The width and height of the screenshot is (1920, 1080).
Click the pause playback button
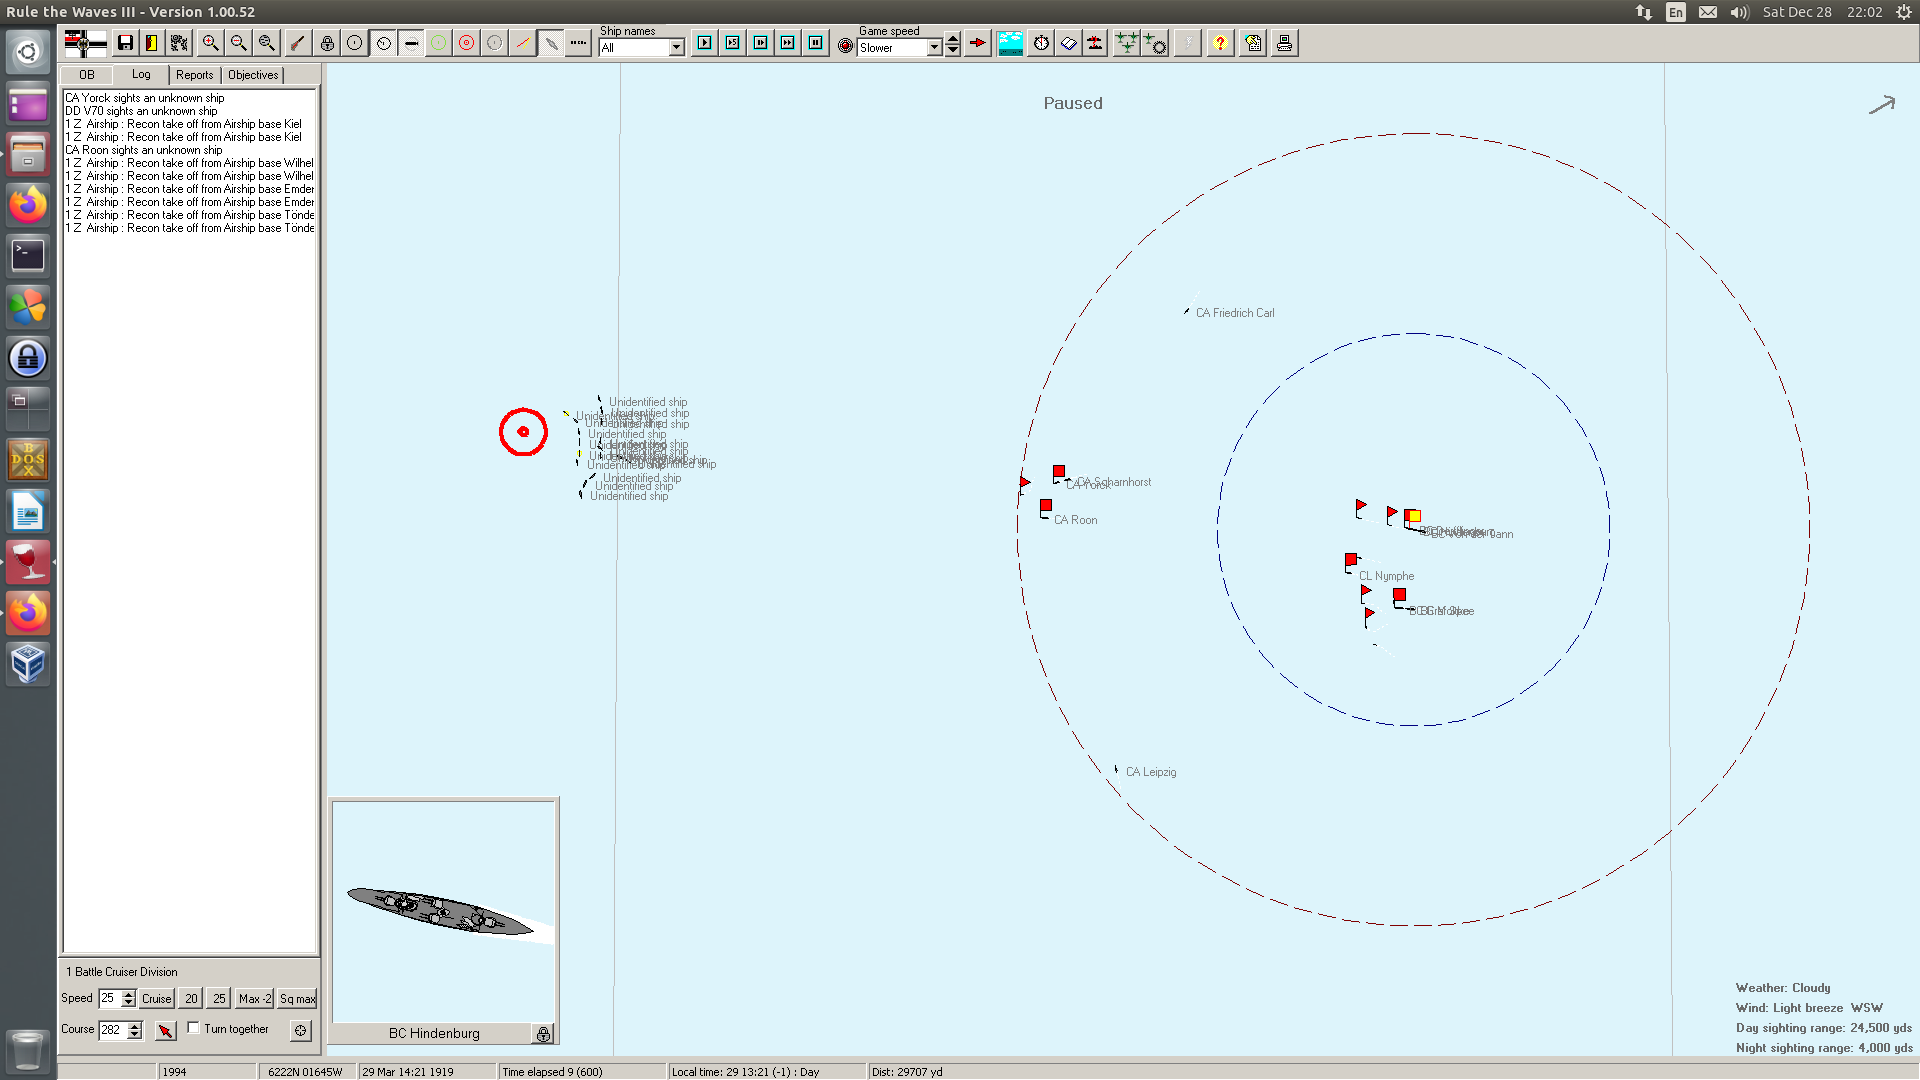pyautogui.click(x=816, y=43)
